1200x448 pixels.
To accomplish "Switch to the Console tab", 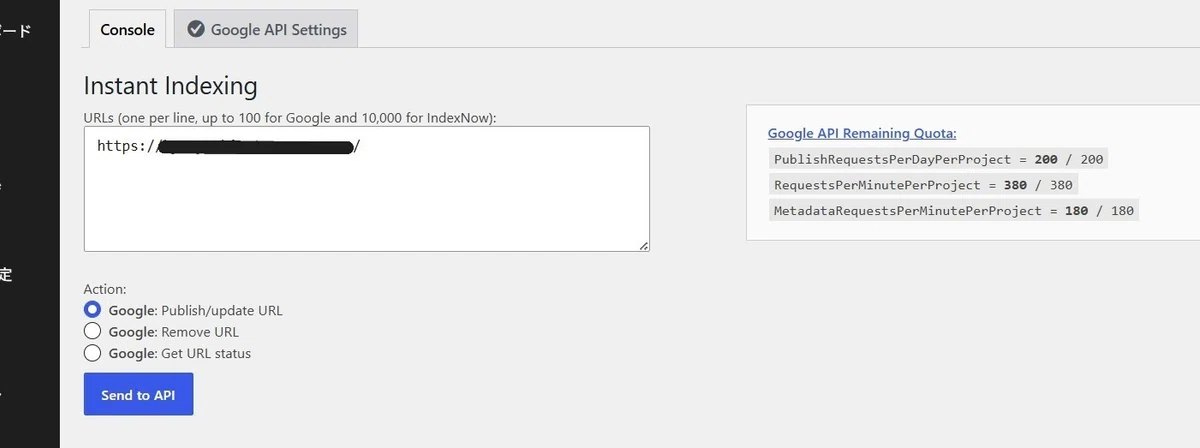I will [127, 29].
